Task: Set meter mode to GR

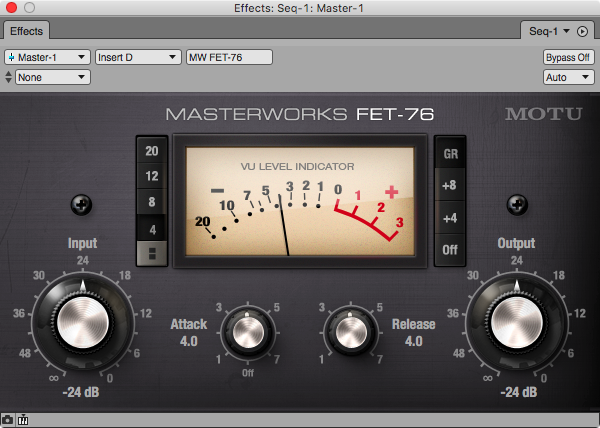Action: [450, 153]
